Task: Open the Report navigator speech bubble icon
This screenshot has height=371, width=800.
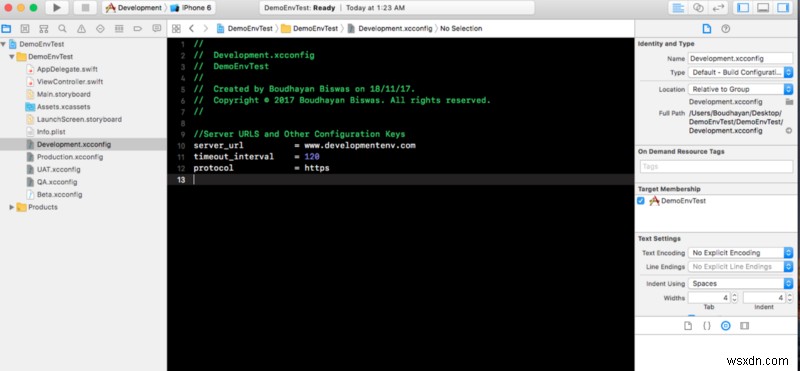Action: click(x=157, y=29)
